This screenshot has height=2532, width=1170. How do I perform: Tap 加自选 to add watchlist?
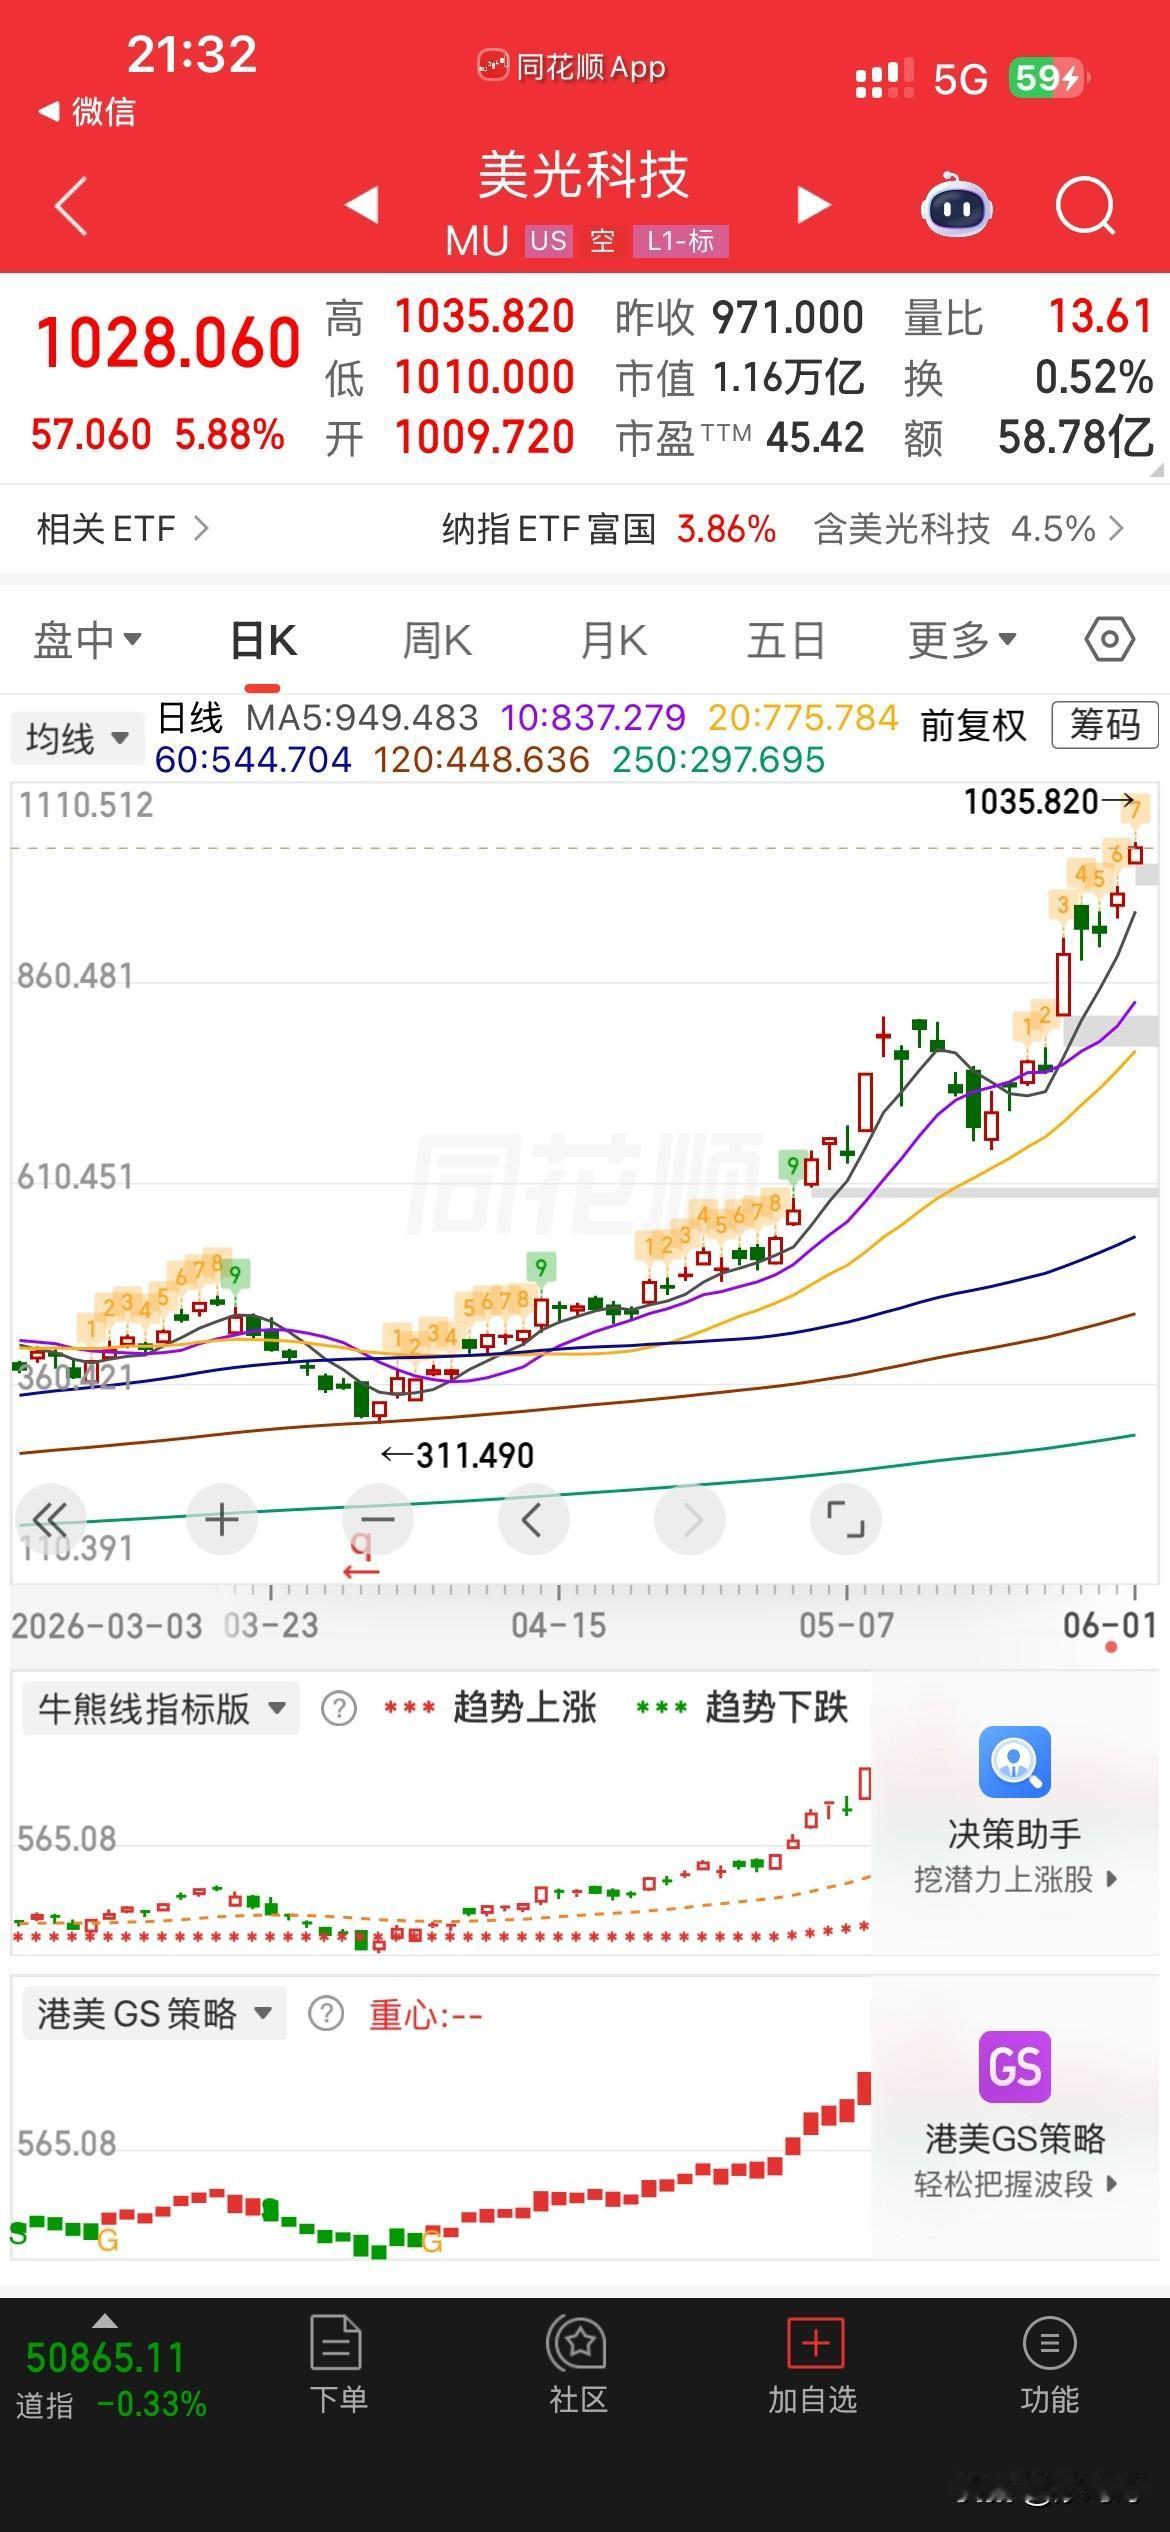pyautogui.click(x=813, y=2365)
